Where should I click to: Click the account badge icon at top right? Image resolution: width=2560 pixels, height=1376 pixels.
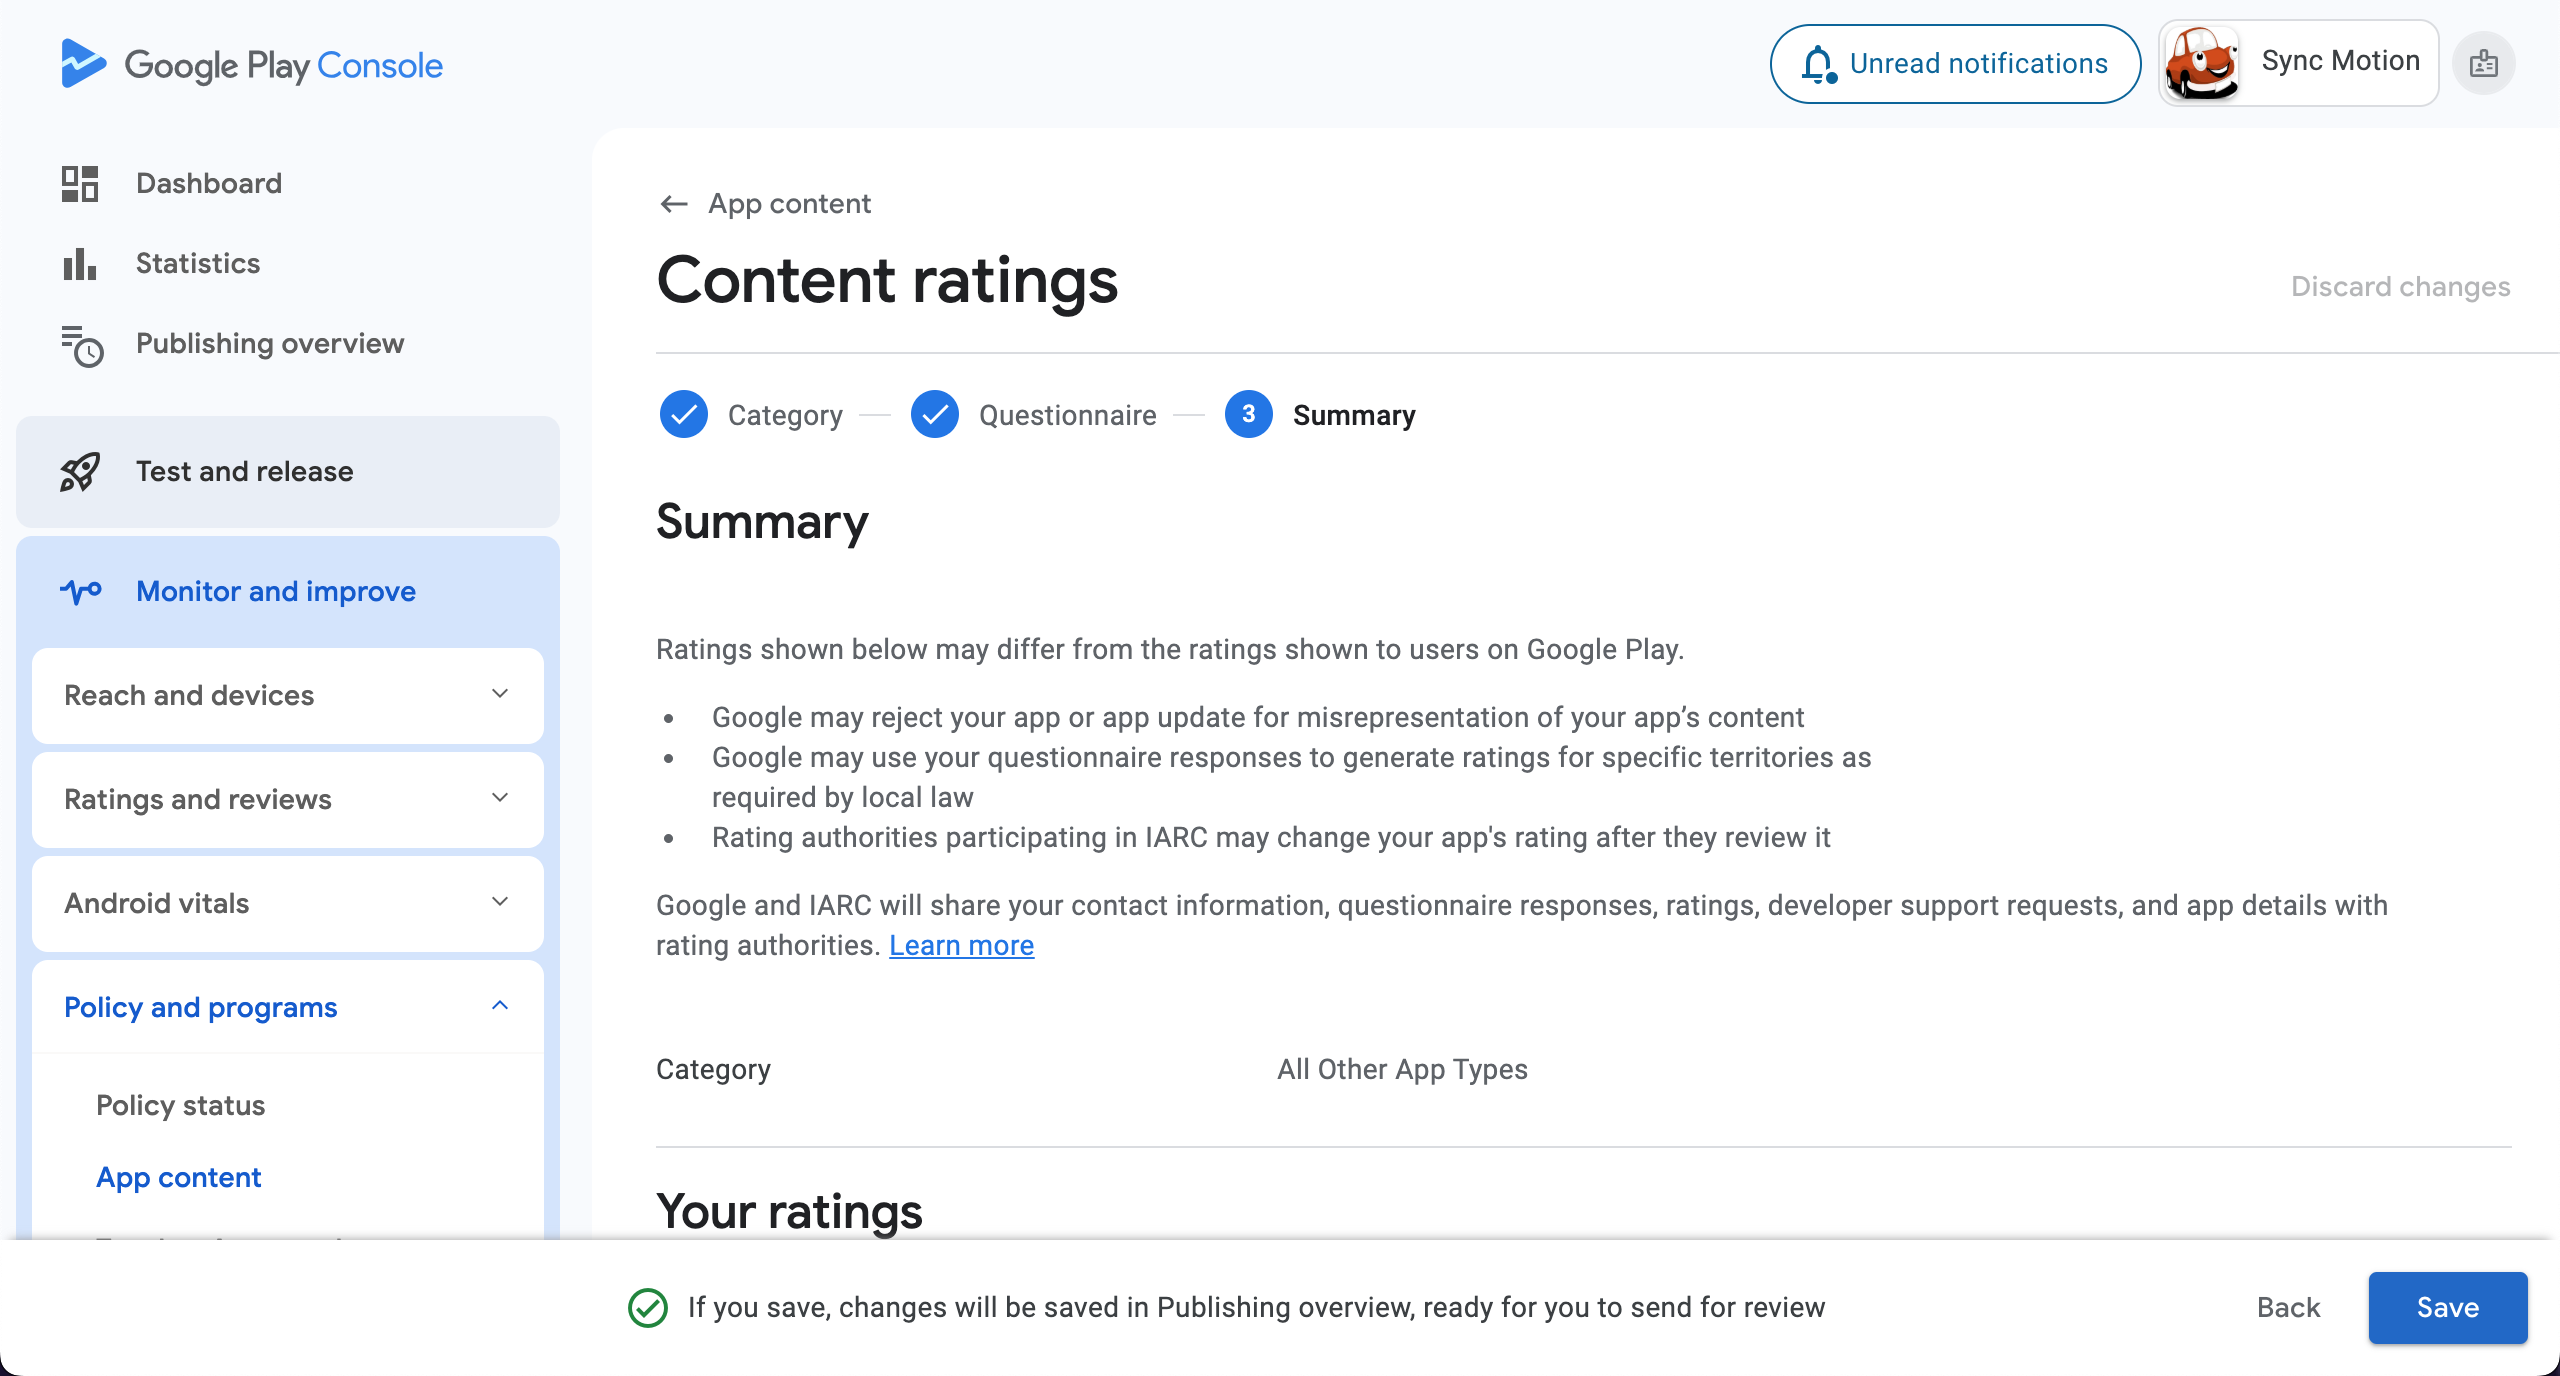[2484, 64]
